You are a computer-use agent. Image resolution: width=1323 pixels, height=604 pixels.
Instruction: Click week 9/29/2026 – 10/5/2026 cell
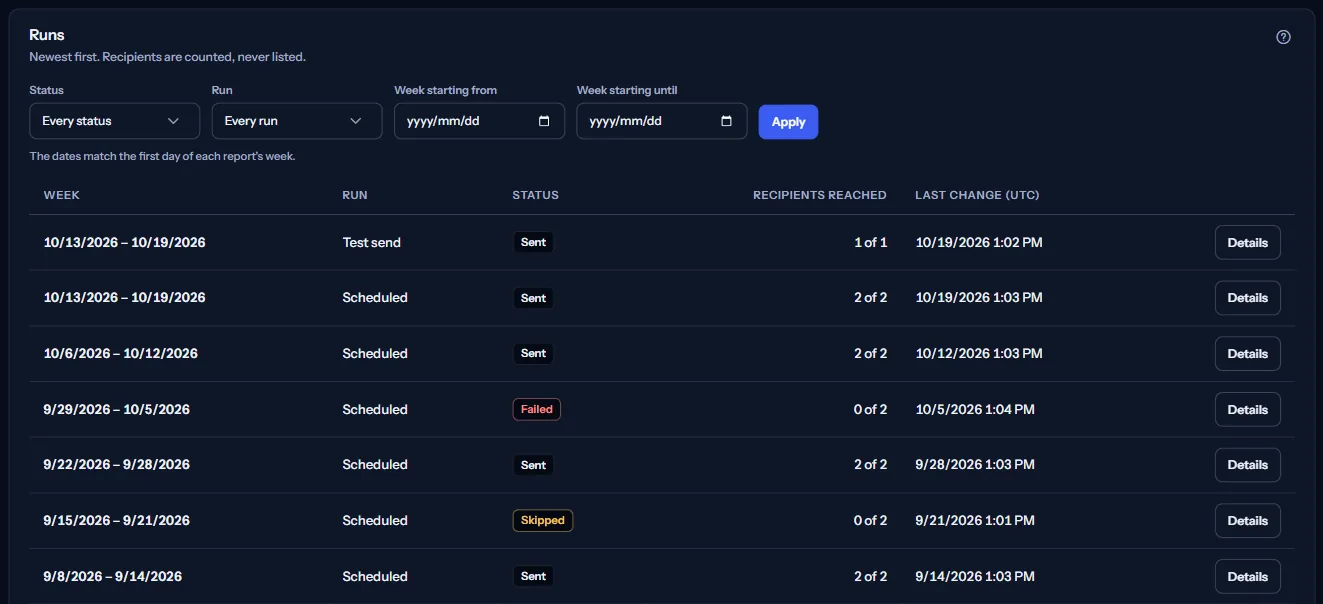pos(117,409)
